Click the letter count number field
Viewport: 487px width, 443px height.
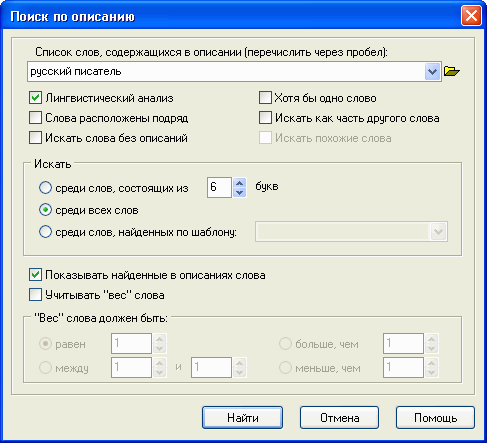tap(219, 187)
